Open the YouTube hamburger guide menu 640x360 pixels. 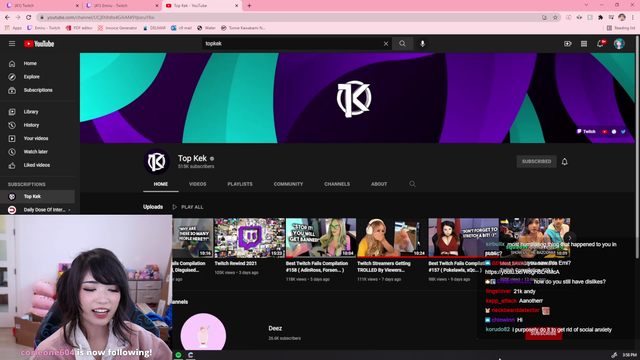(12, 44)
